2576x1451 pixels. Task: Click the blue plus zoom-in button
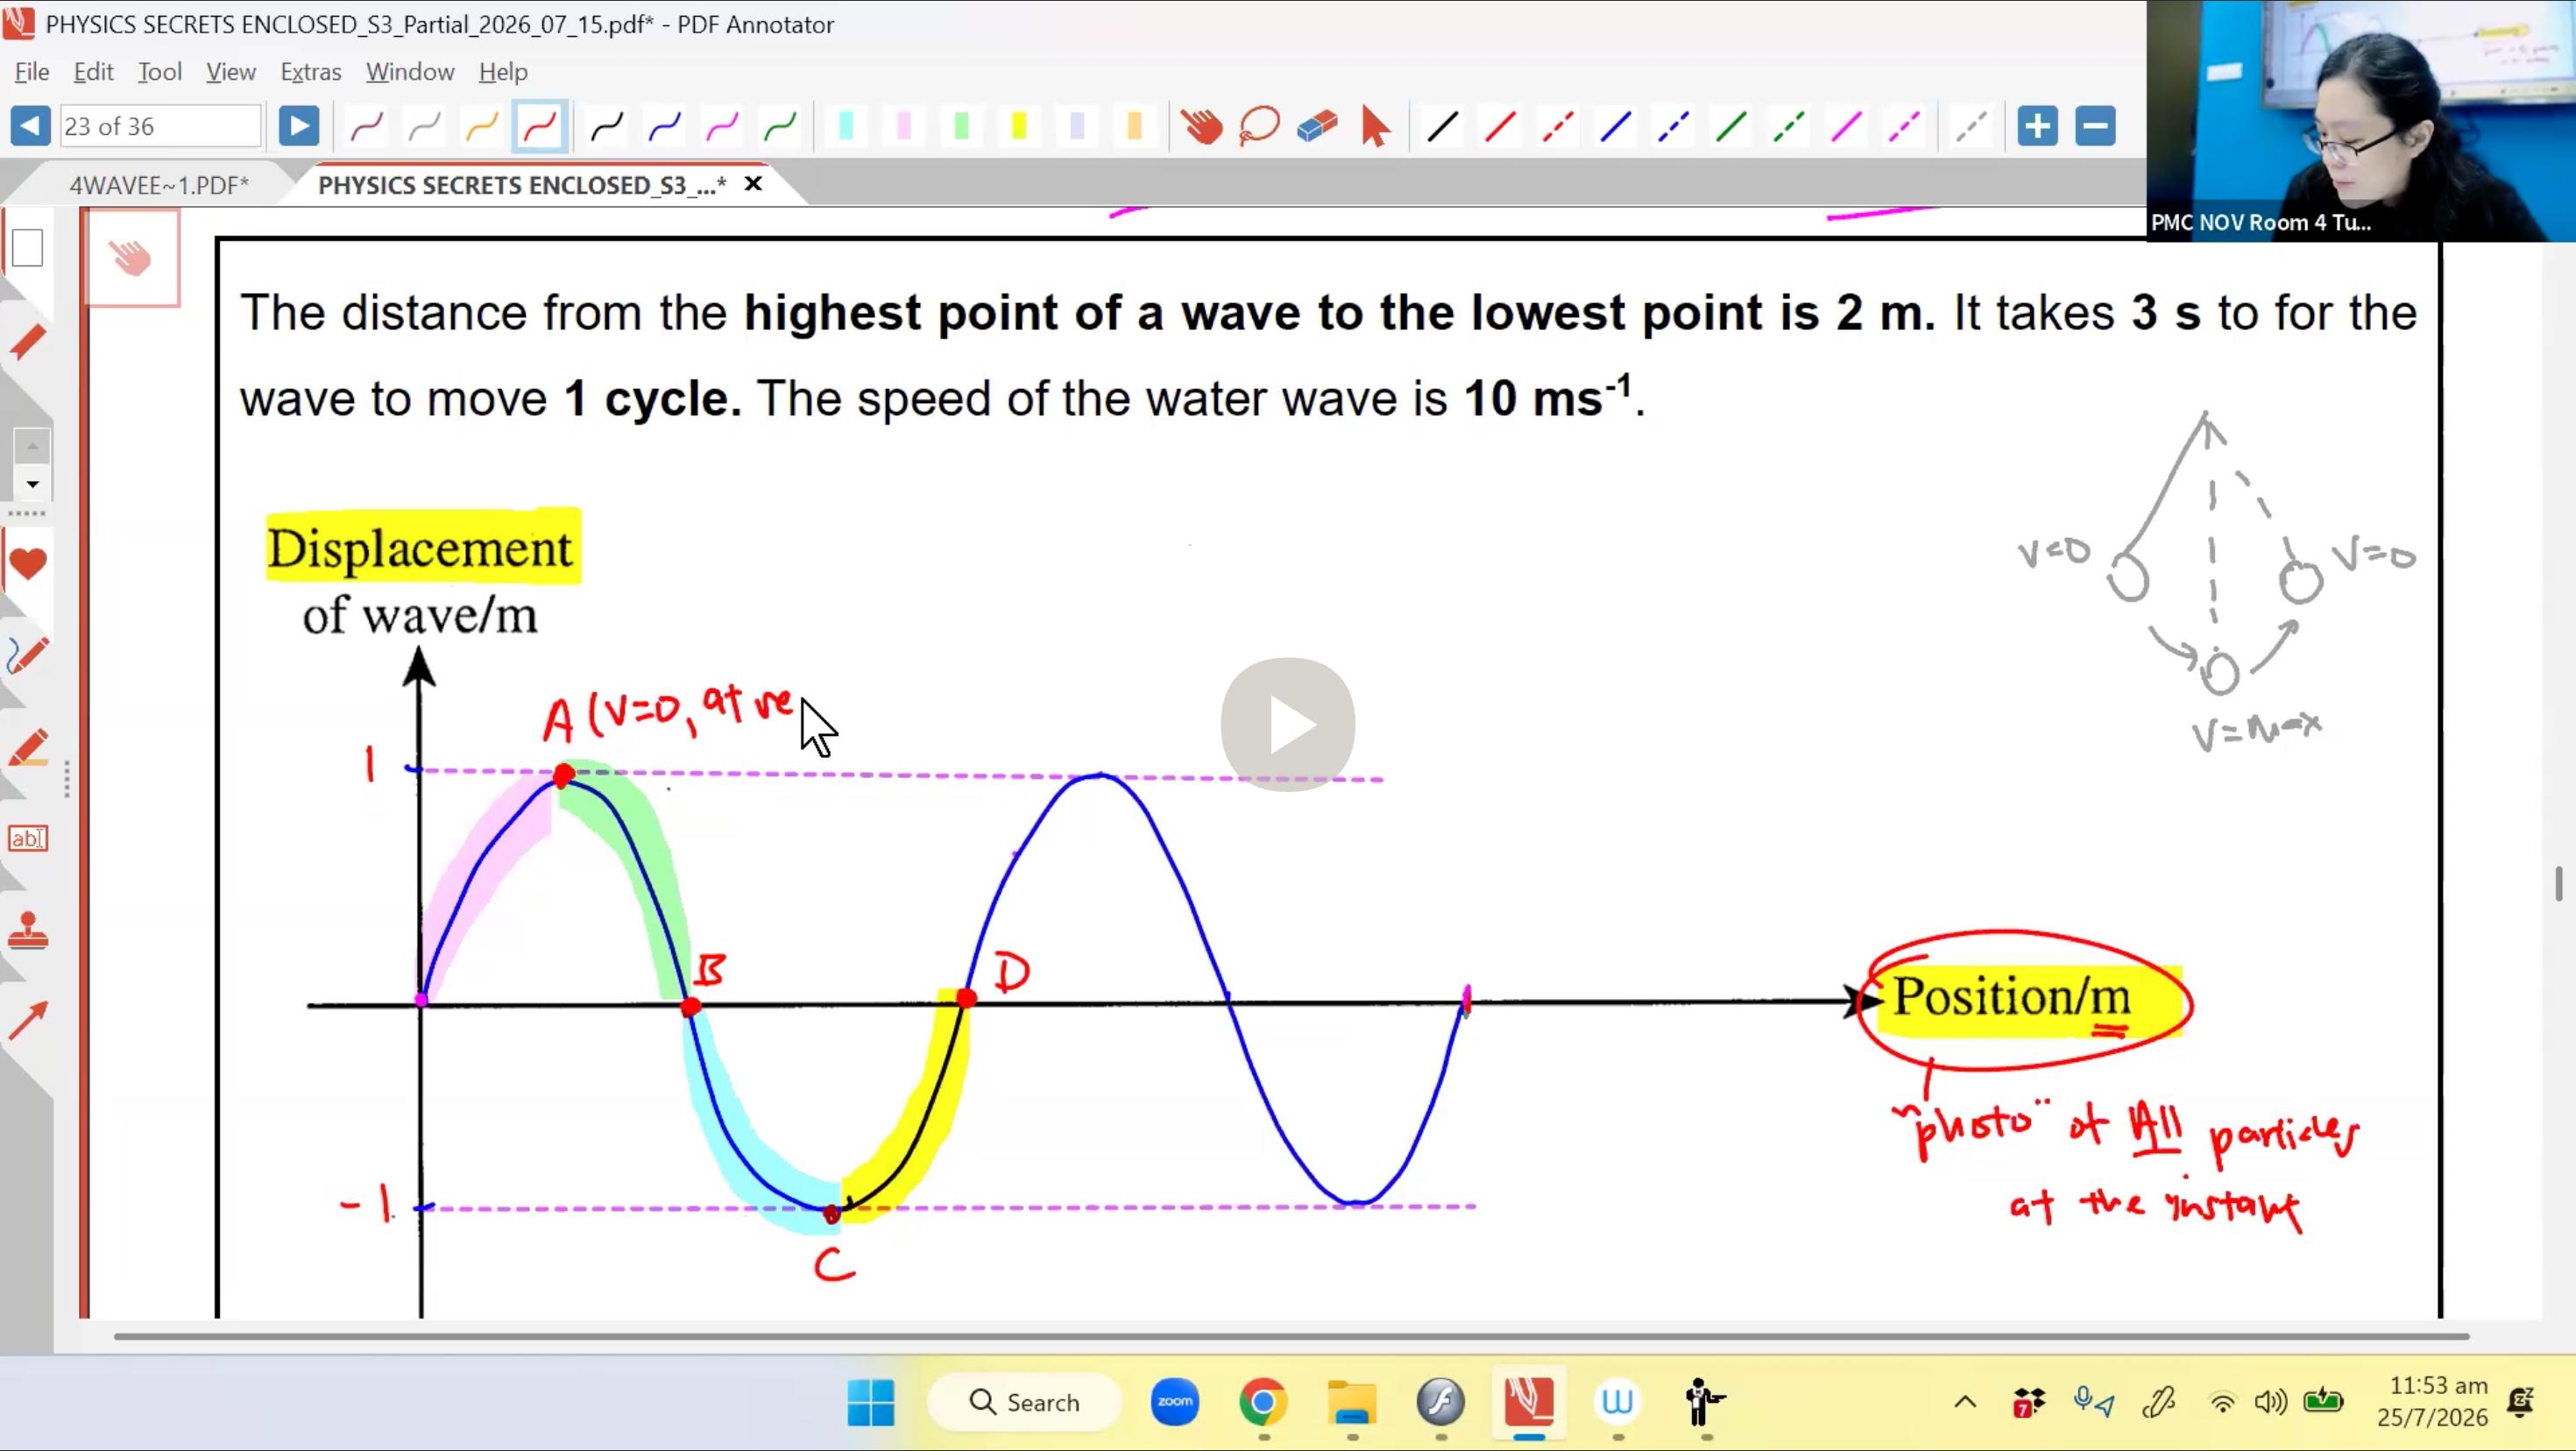click(2037, 126)
